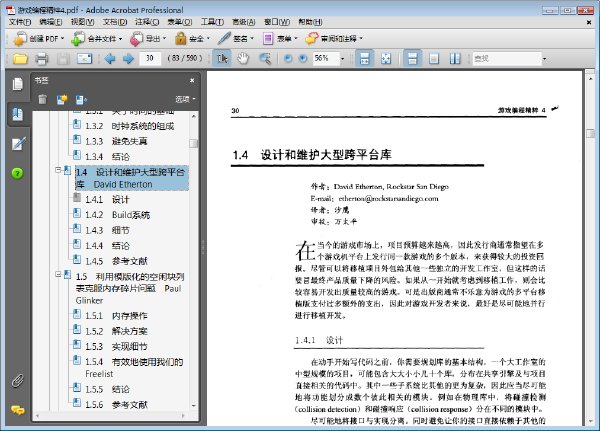Open the Bookmarks panel icon in sidebar
600x431 pixels.
tap(18, 114)
